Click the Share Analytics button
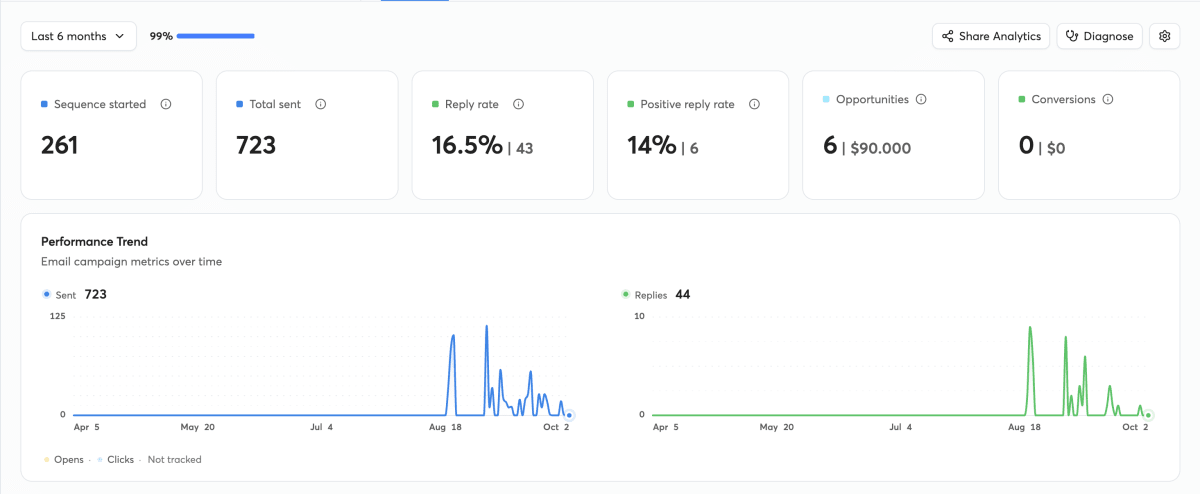This screenshot has height=494, width=1200. (x=991, y=36)
